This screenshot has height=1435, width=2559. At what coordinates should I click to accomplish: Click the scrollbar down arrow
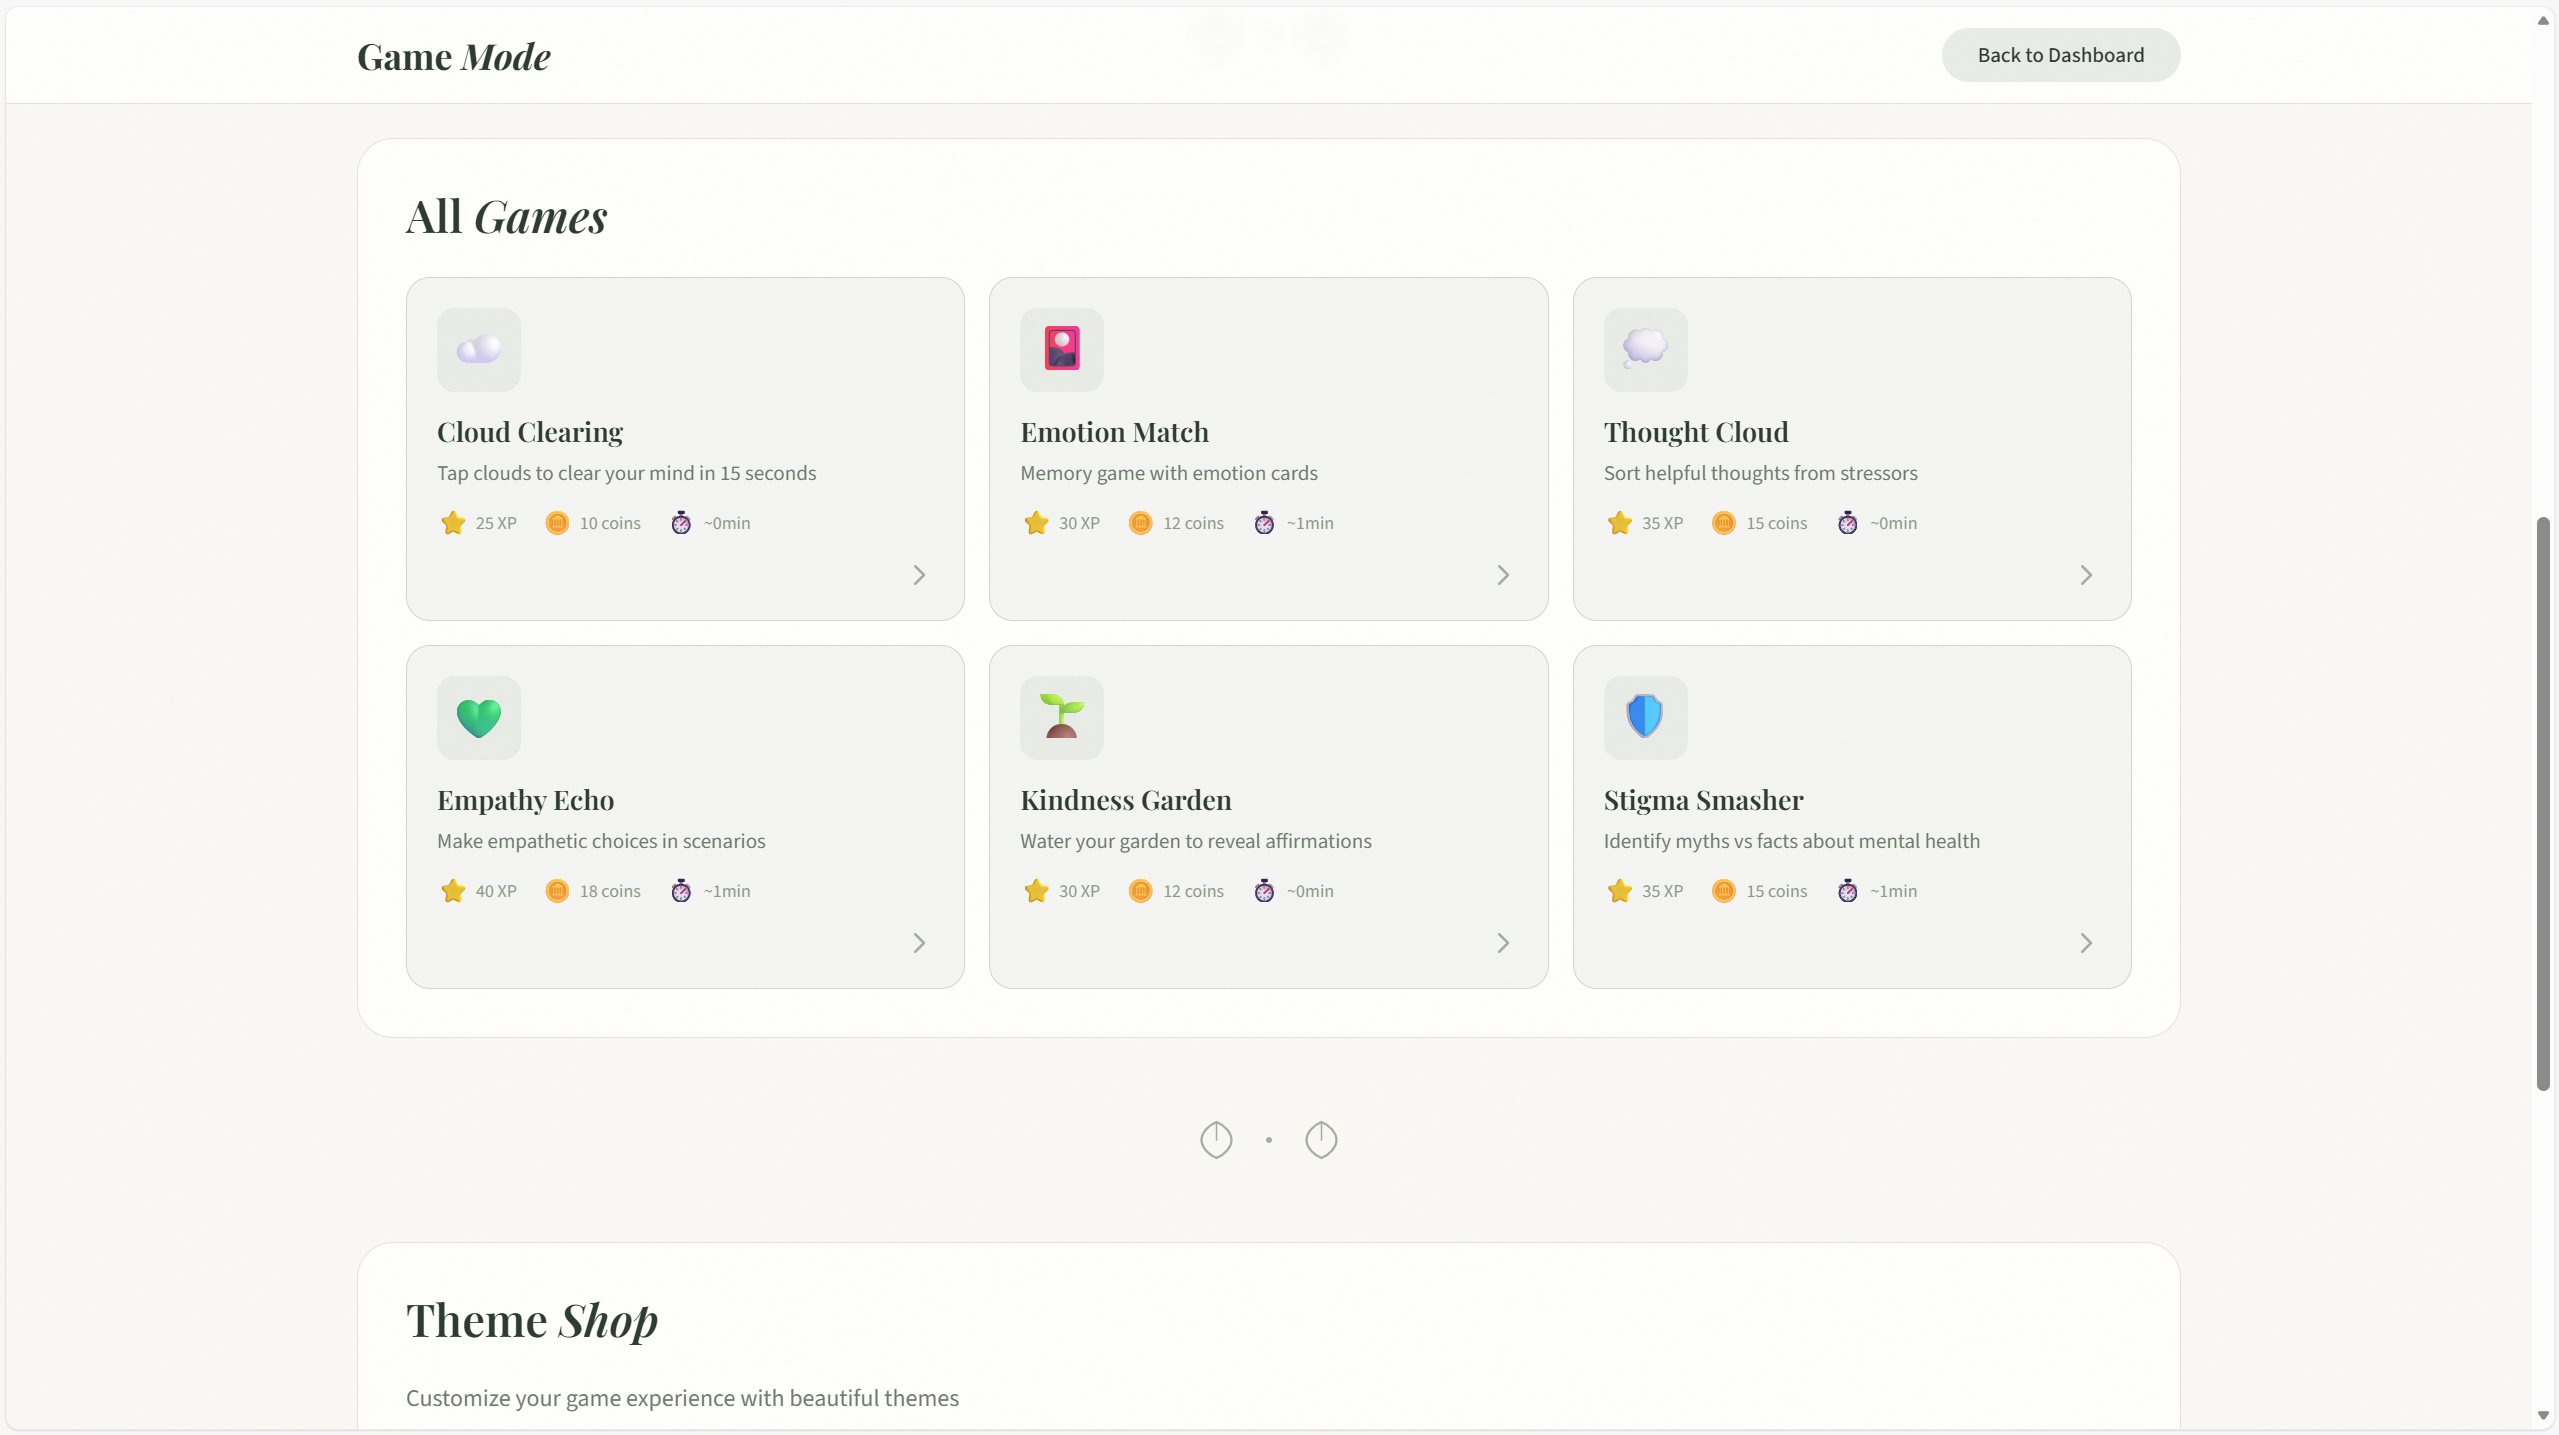[x=2543, y=1416]
